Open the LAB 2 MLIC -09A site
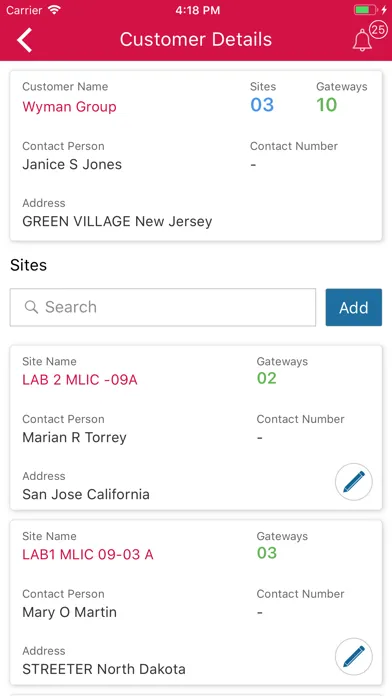The height and width of the screenshot is (696, 392). pyautogui.click(x=80, y=380)
